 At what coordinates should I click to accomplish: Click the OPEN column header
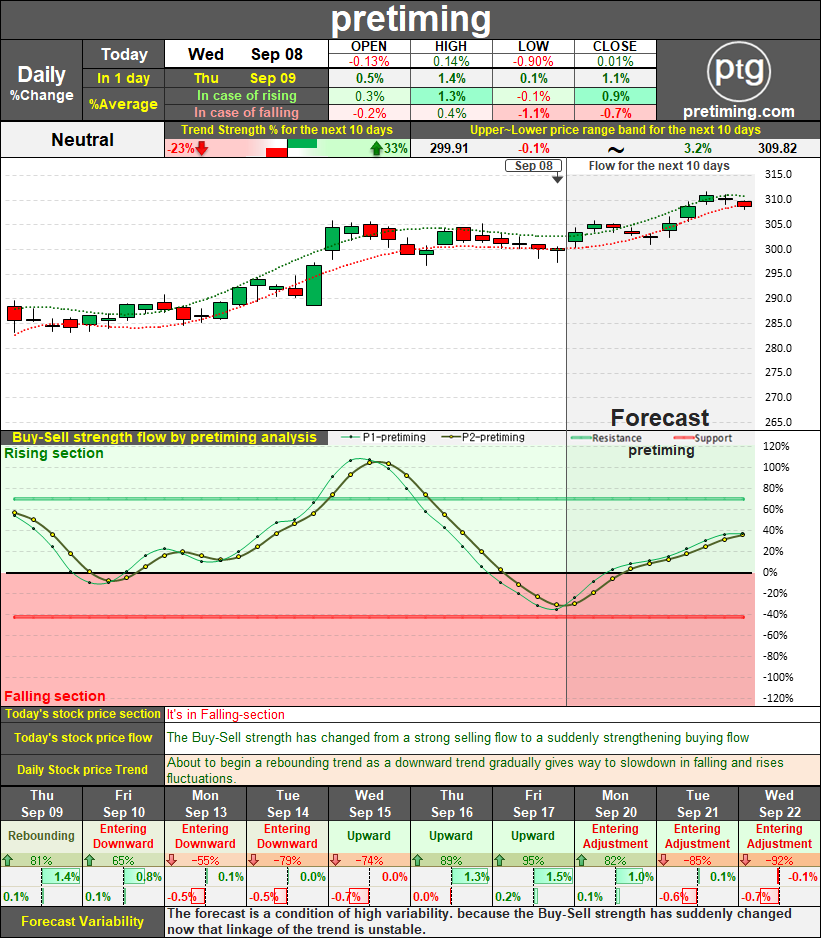(369, 47)
